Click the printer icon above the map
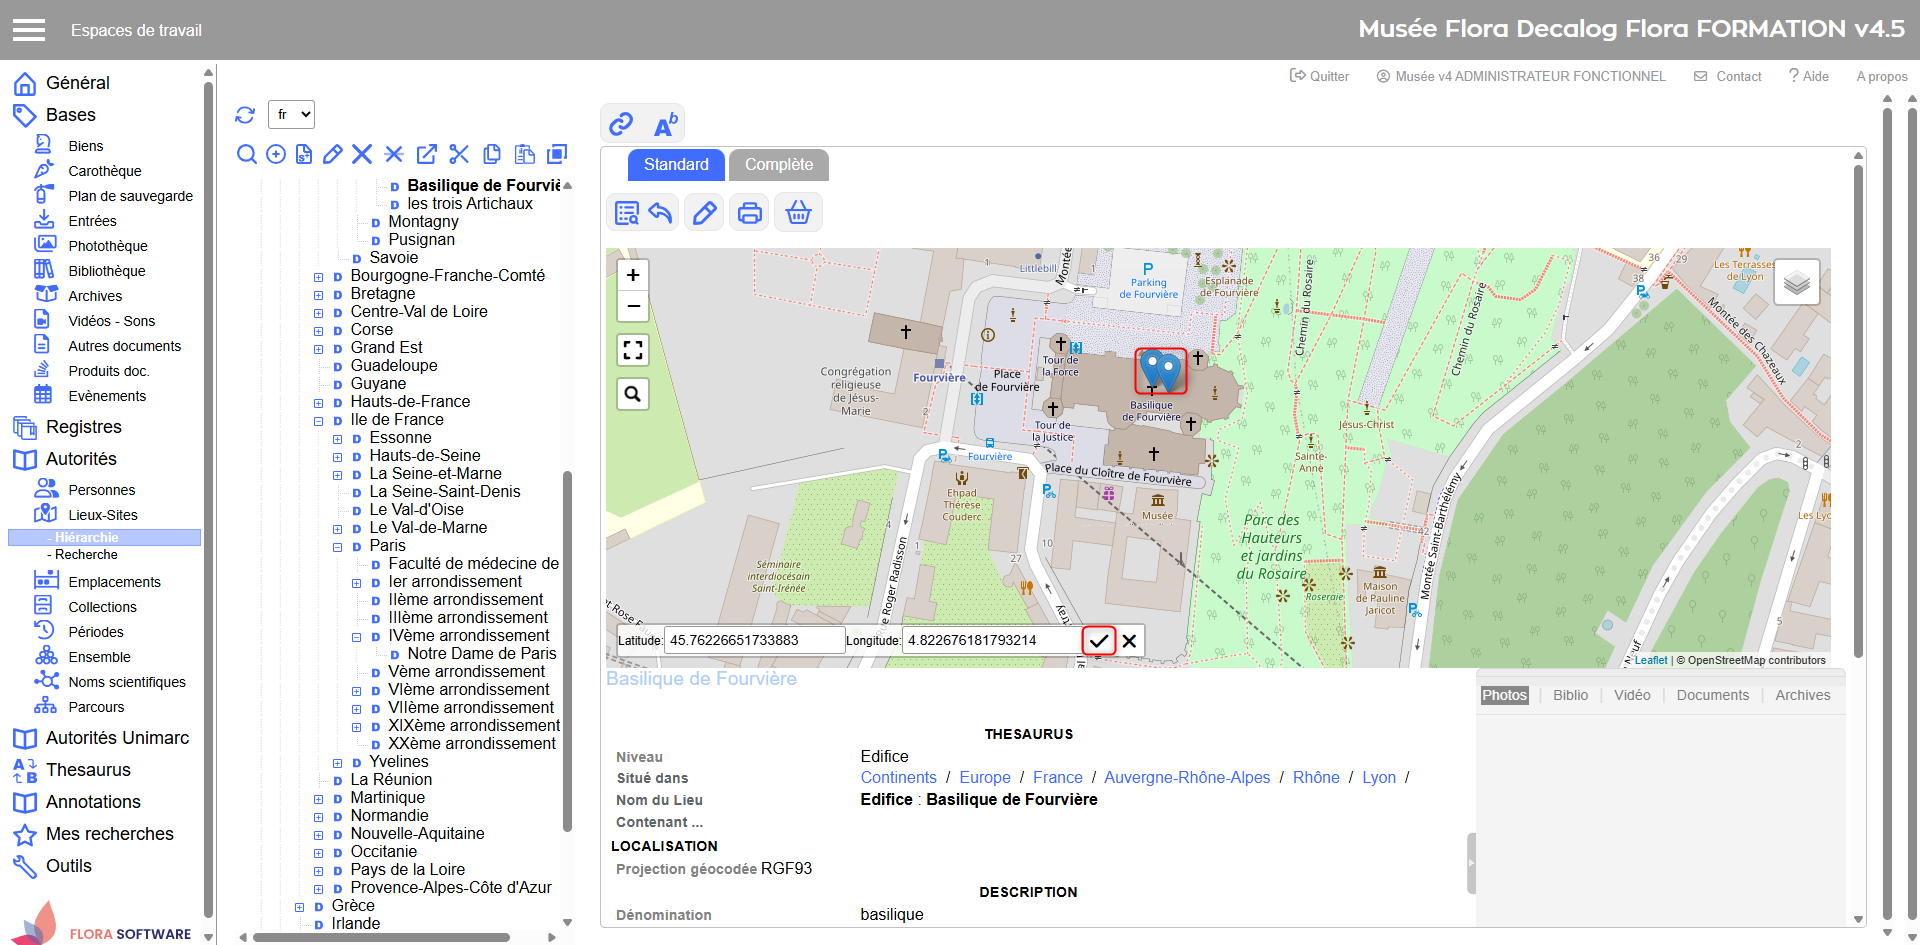This screenshot has height=945, width=1920. (x=749, y=213)
